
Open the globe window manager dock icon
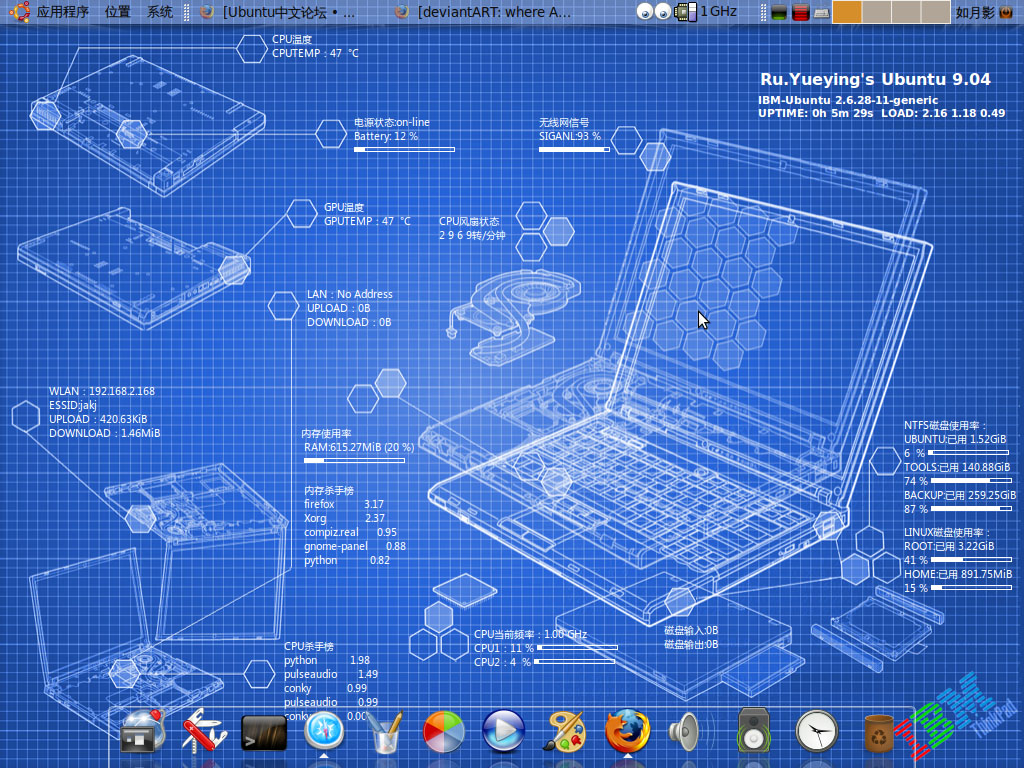pos(142,732)
